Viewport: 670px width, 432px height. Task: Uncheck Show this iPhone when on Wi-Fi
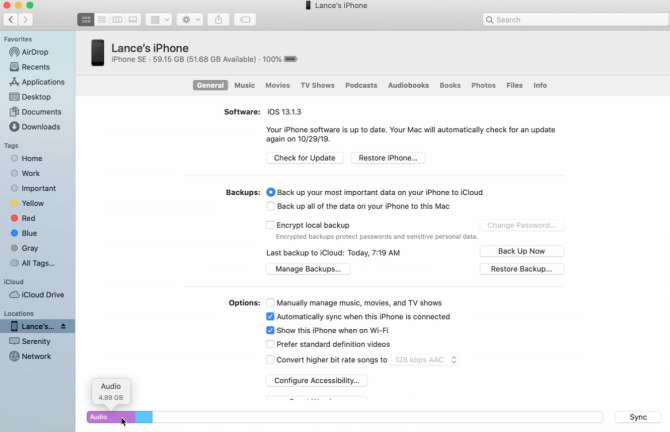click(270, 330)
